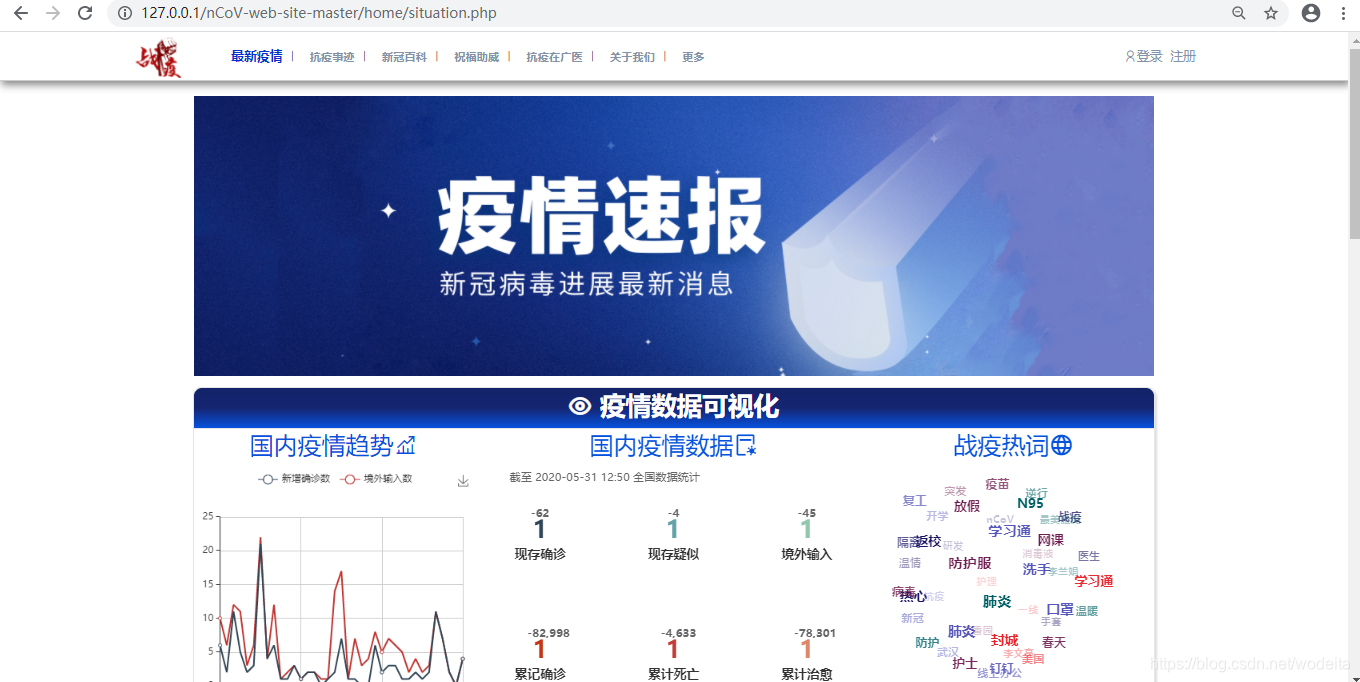Toggle the 境外输入数 legend series

click(377, 479)
